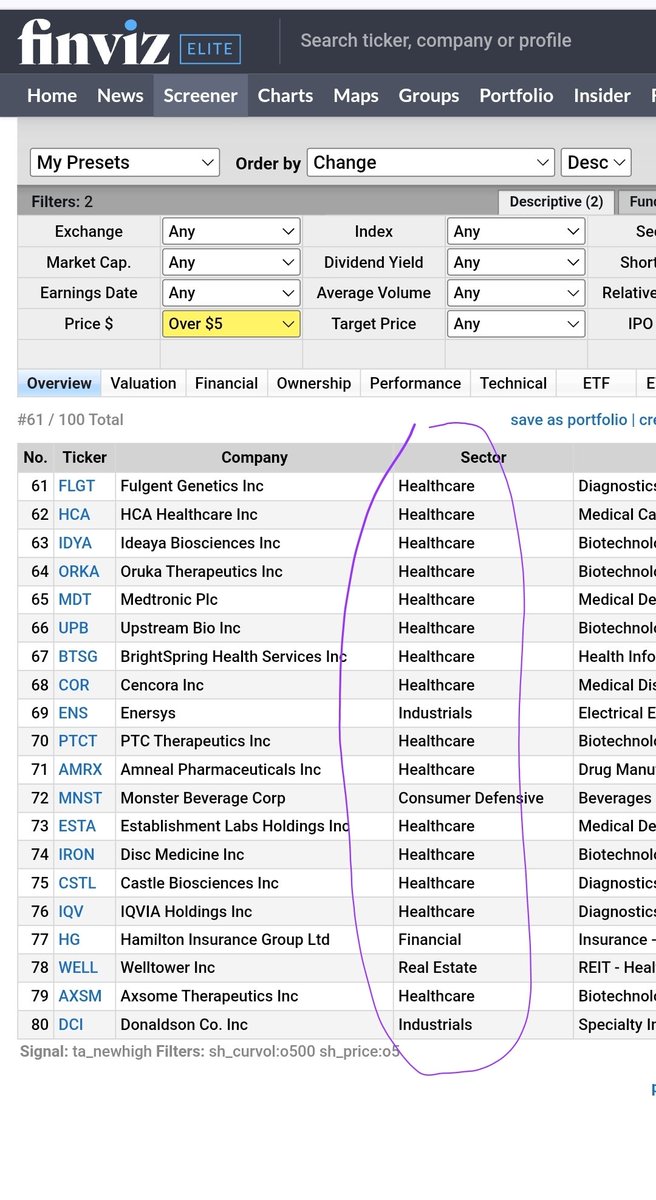
Task: Open the Exchange filter dropdown
Action: click(231, 231)
